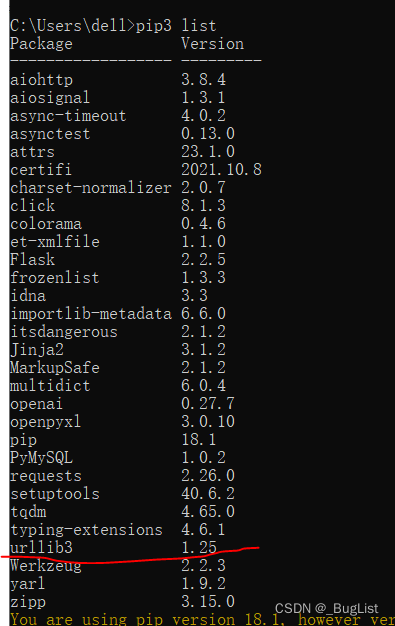Click the zipp version 3.15.0
Image resolution: width=395 pixels, height=626 pixels.
click(x=208, y=602)
